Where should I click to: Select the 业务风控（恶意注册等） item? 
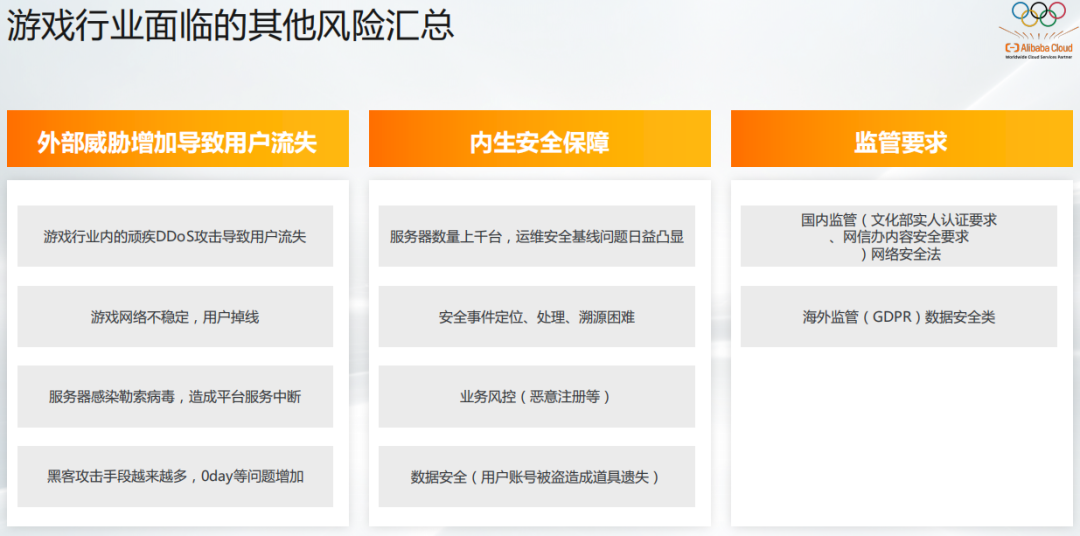coord(537,397)
